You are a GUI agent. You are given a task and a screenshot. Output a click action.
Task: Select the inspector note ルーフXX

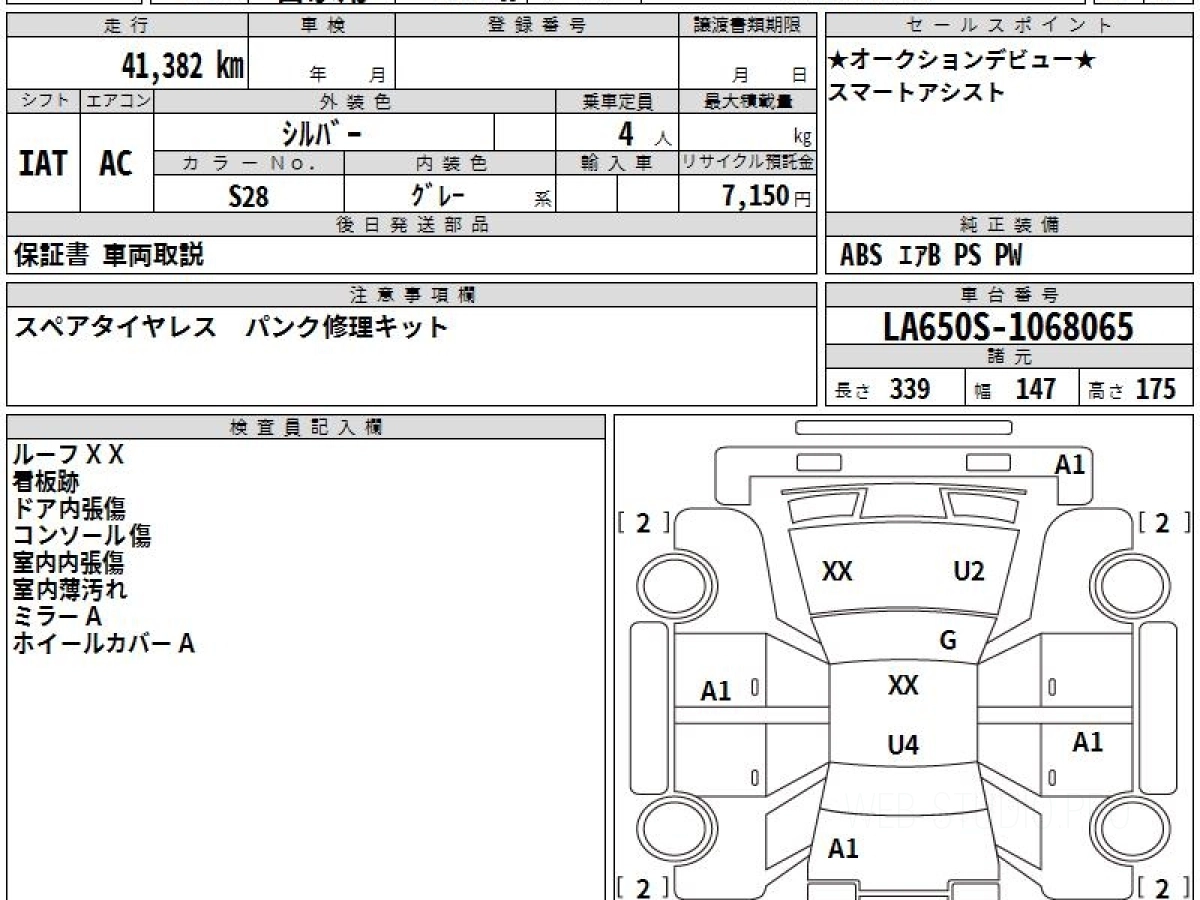pos(68,455)
